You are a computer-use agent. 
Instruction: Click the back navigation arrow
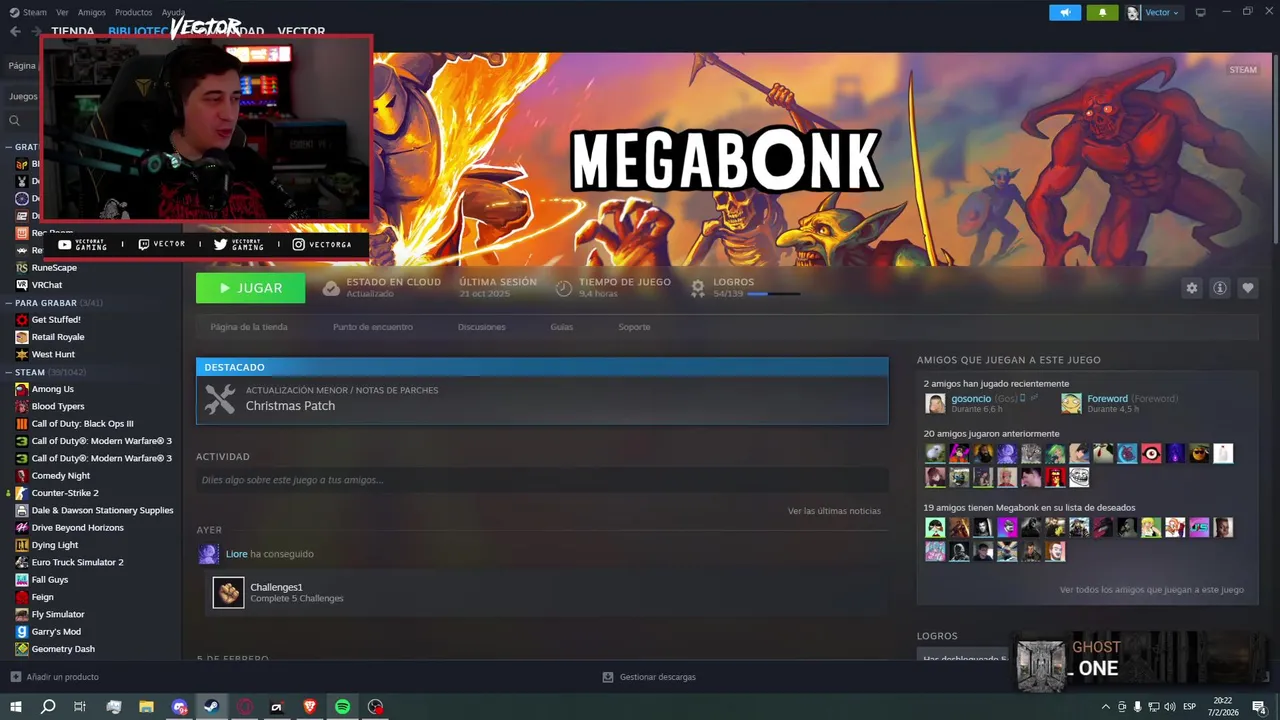[15, 31]
